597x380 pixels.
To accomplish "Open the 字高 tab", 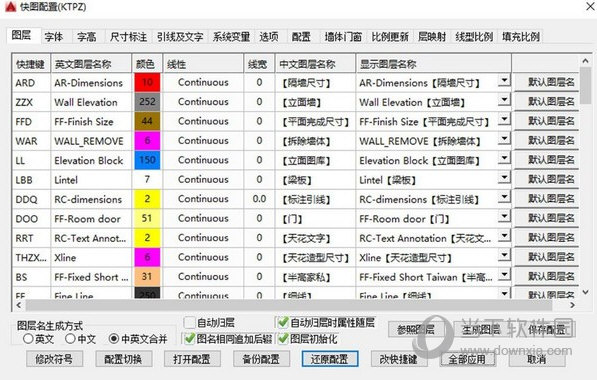I will 86,37.
